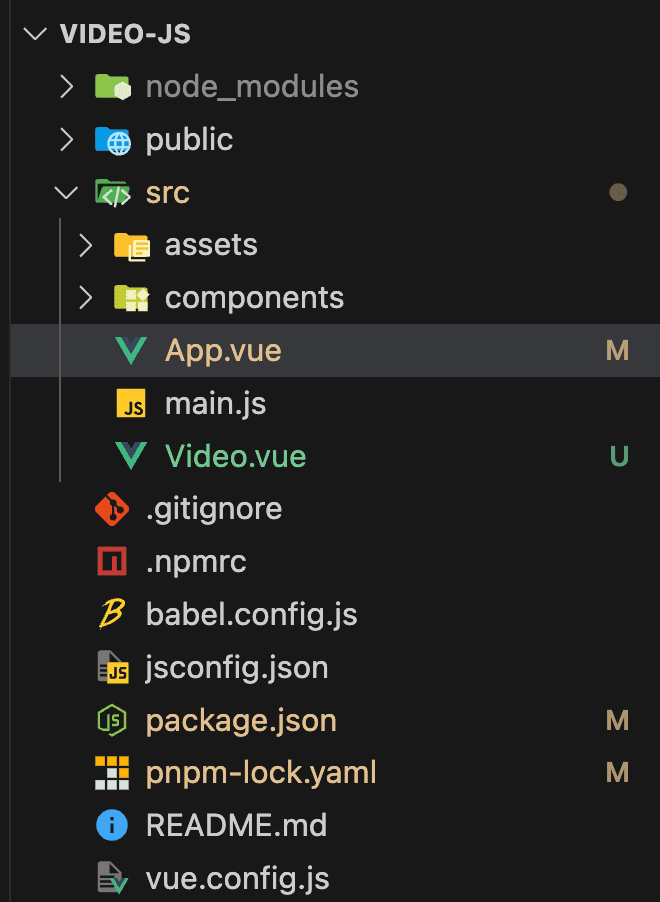Click the jsconfig.json file icon
This screenshot has height=902, width=660.
coord(112,667)
